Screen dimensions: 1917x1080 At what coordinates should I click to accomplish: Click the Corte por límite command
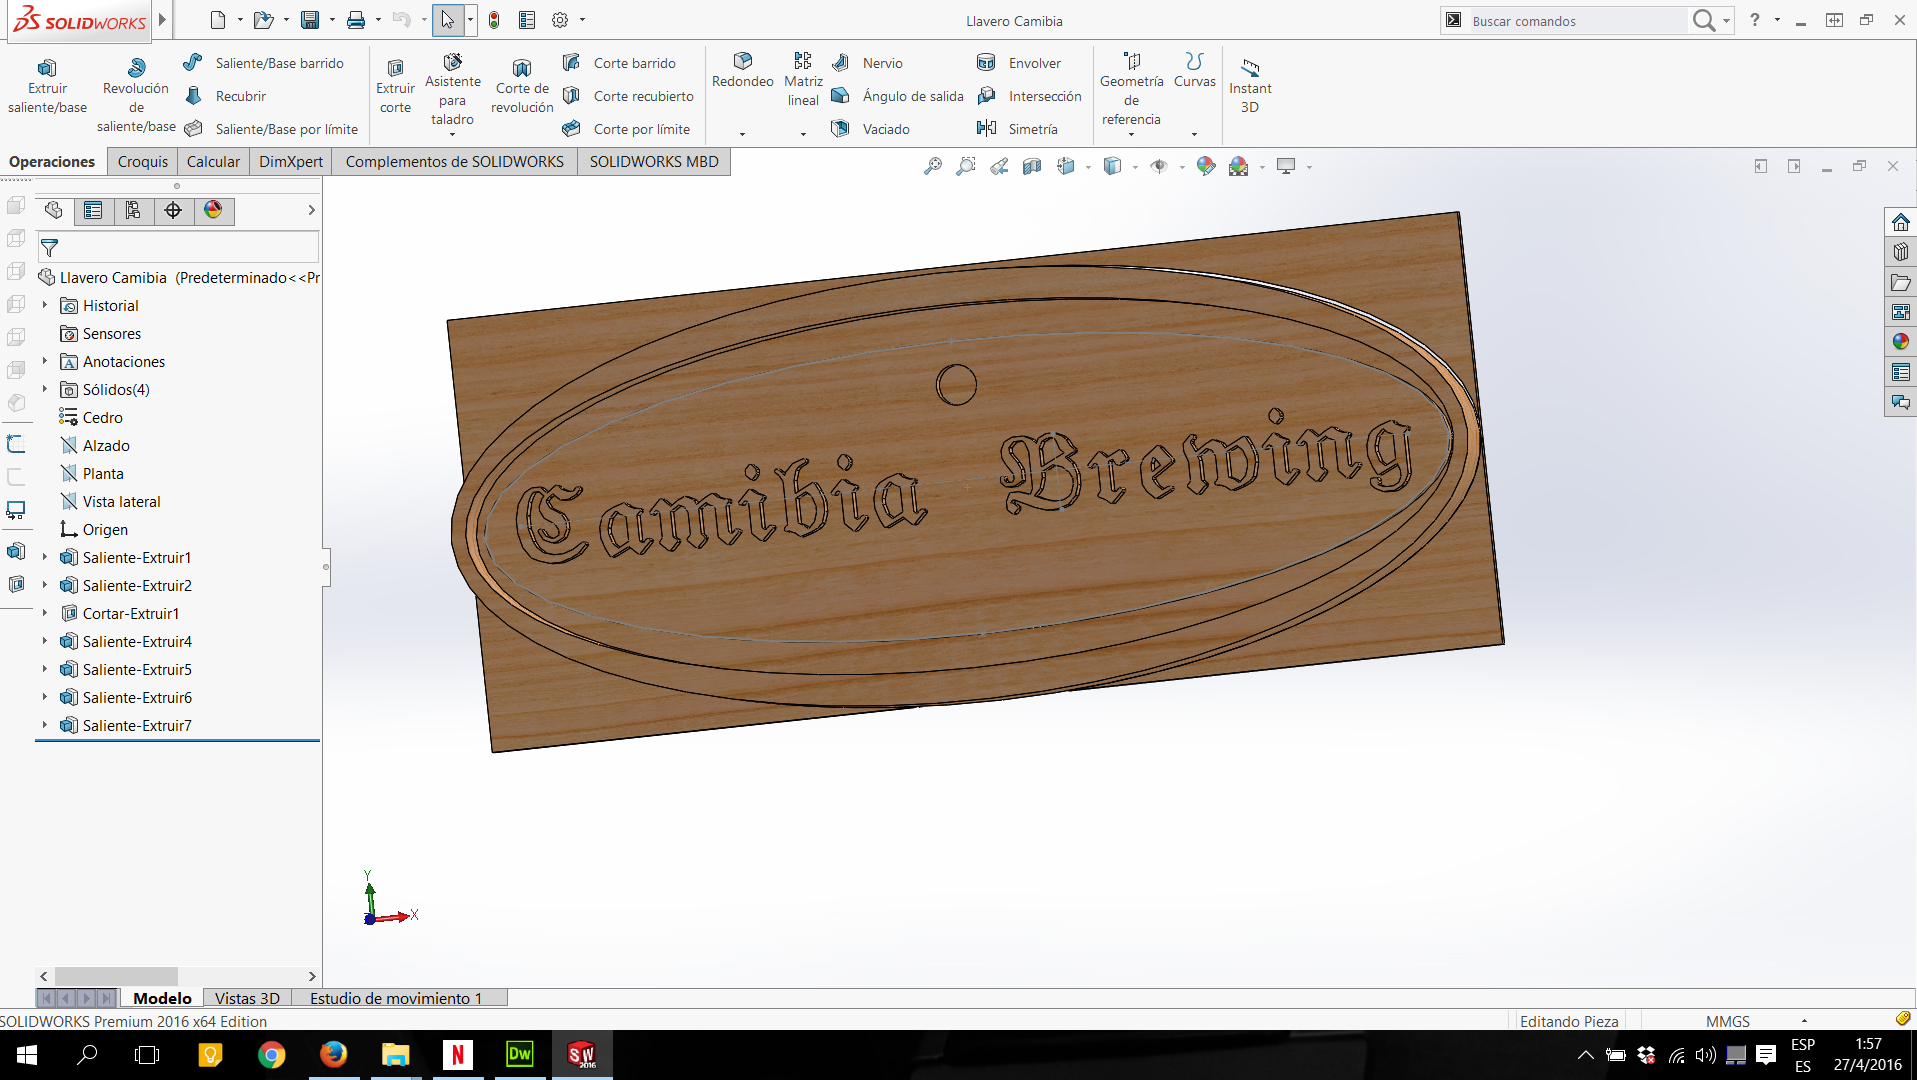click(626, 129)
